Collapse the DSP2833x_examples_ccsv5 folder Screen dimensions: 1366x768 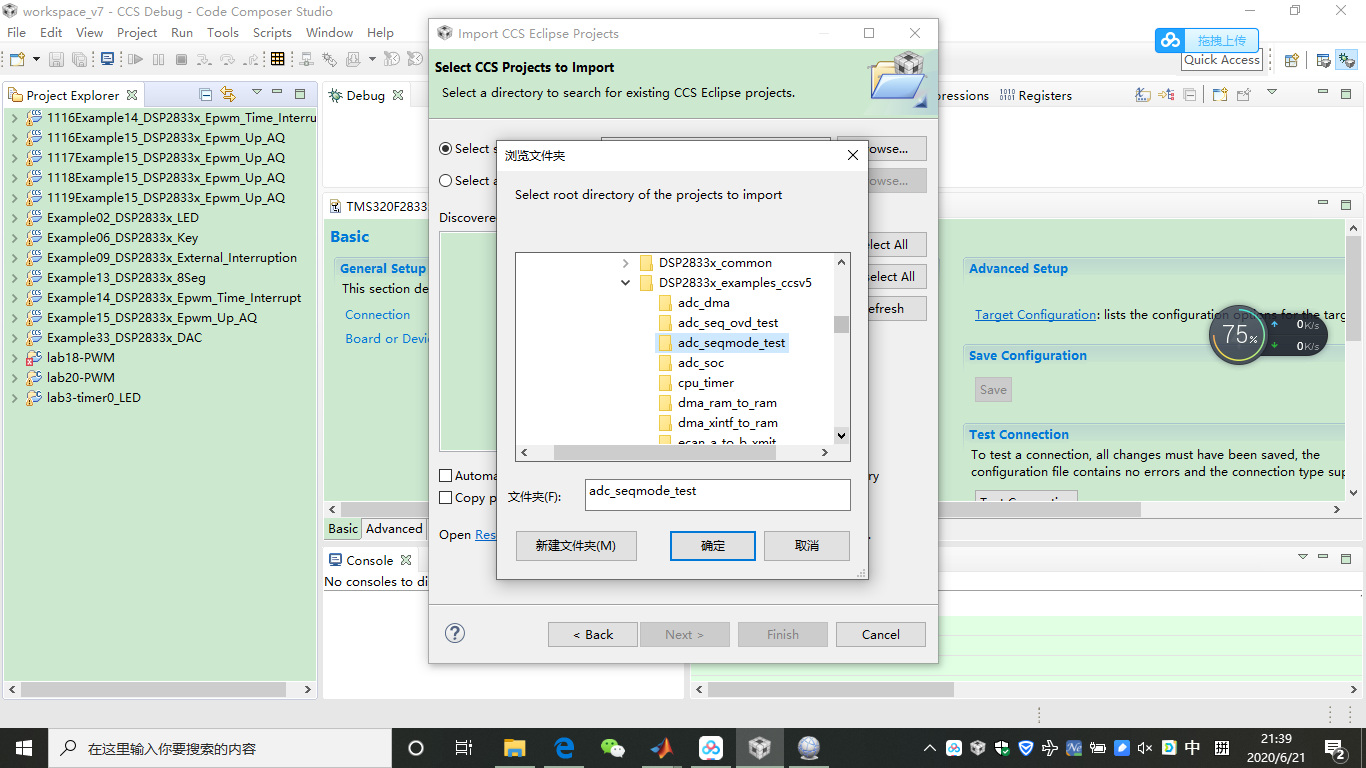tap(625, 283)
